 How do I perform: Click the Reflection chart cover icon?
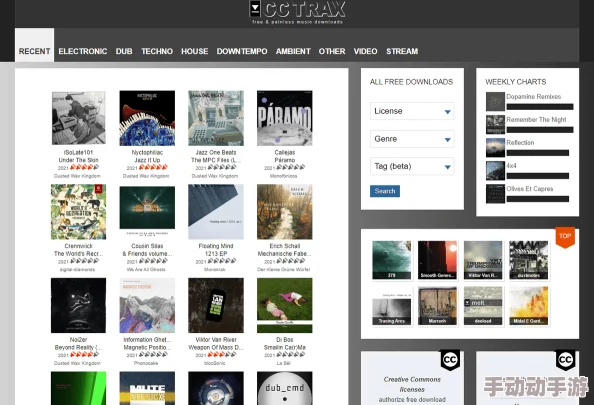[496, 147]
